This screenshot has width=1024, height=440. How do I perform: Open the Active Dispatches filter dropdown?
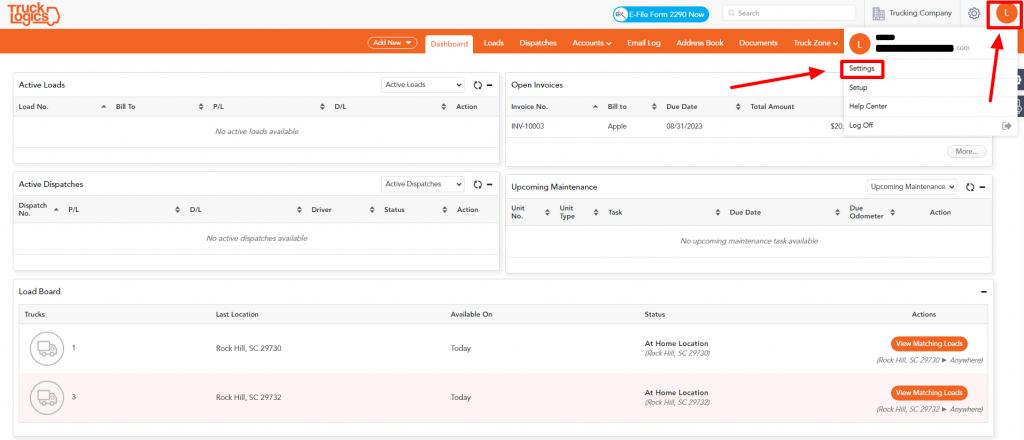[x=423, y=184]
